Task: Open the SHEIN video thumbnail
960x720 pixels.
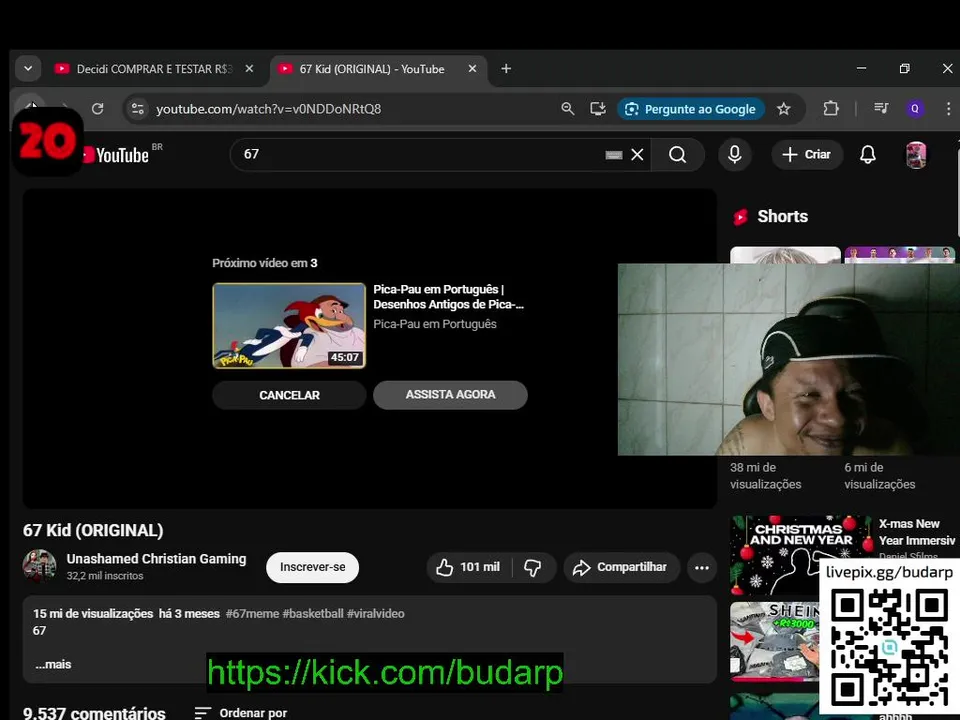Action: pyautogui.click(x=775, y=641)
